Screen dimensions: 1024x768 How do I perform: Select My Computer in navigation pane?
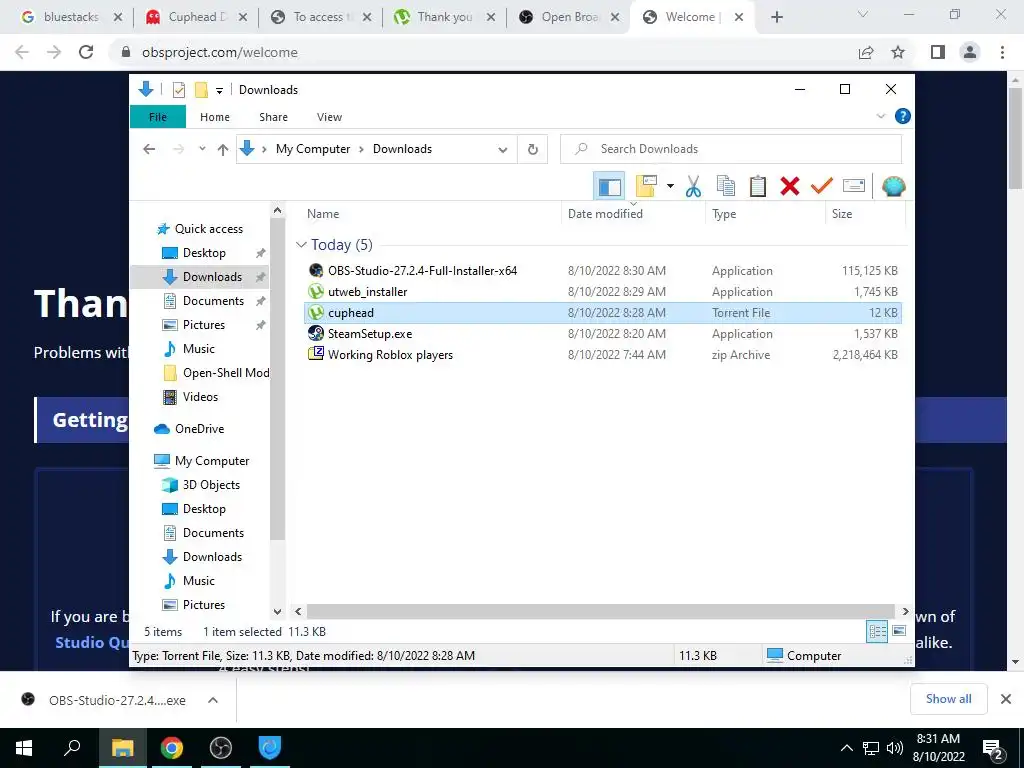click(212, 461)
